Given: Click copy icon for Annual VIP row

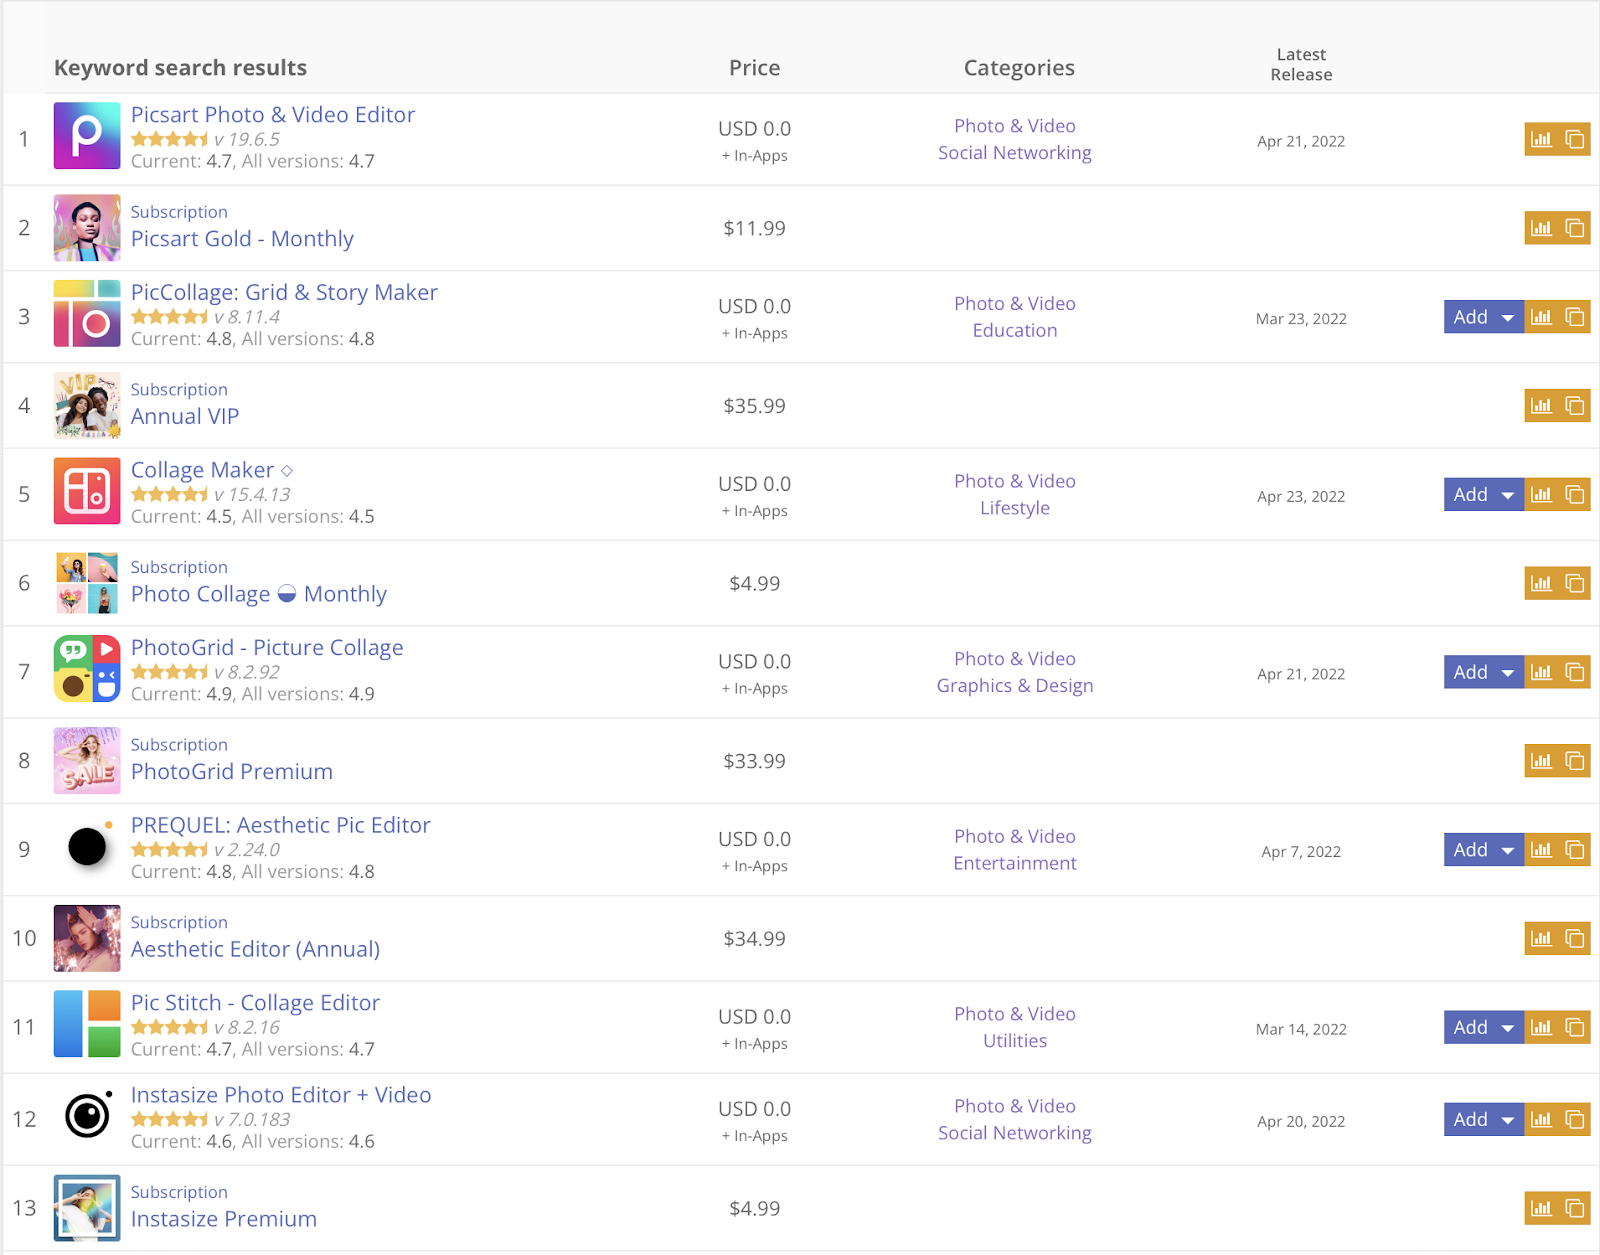Looking at the screenshot, I should (x=1575, y=406).
